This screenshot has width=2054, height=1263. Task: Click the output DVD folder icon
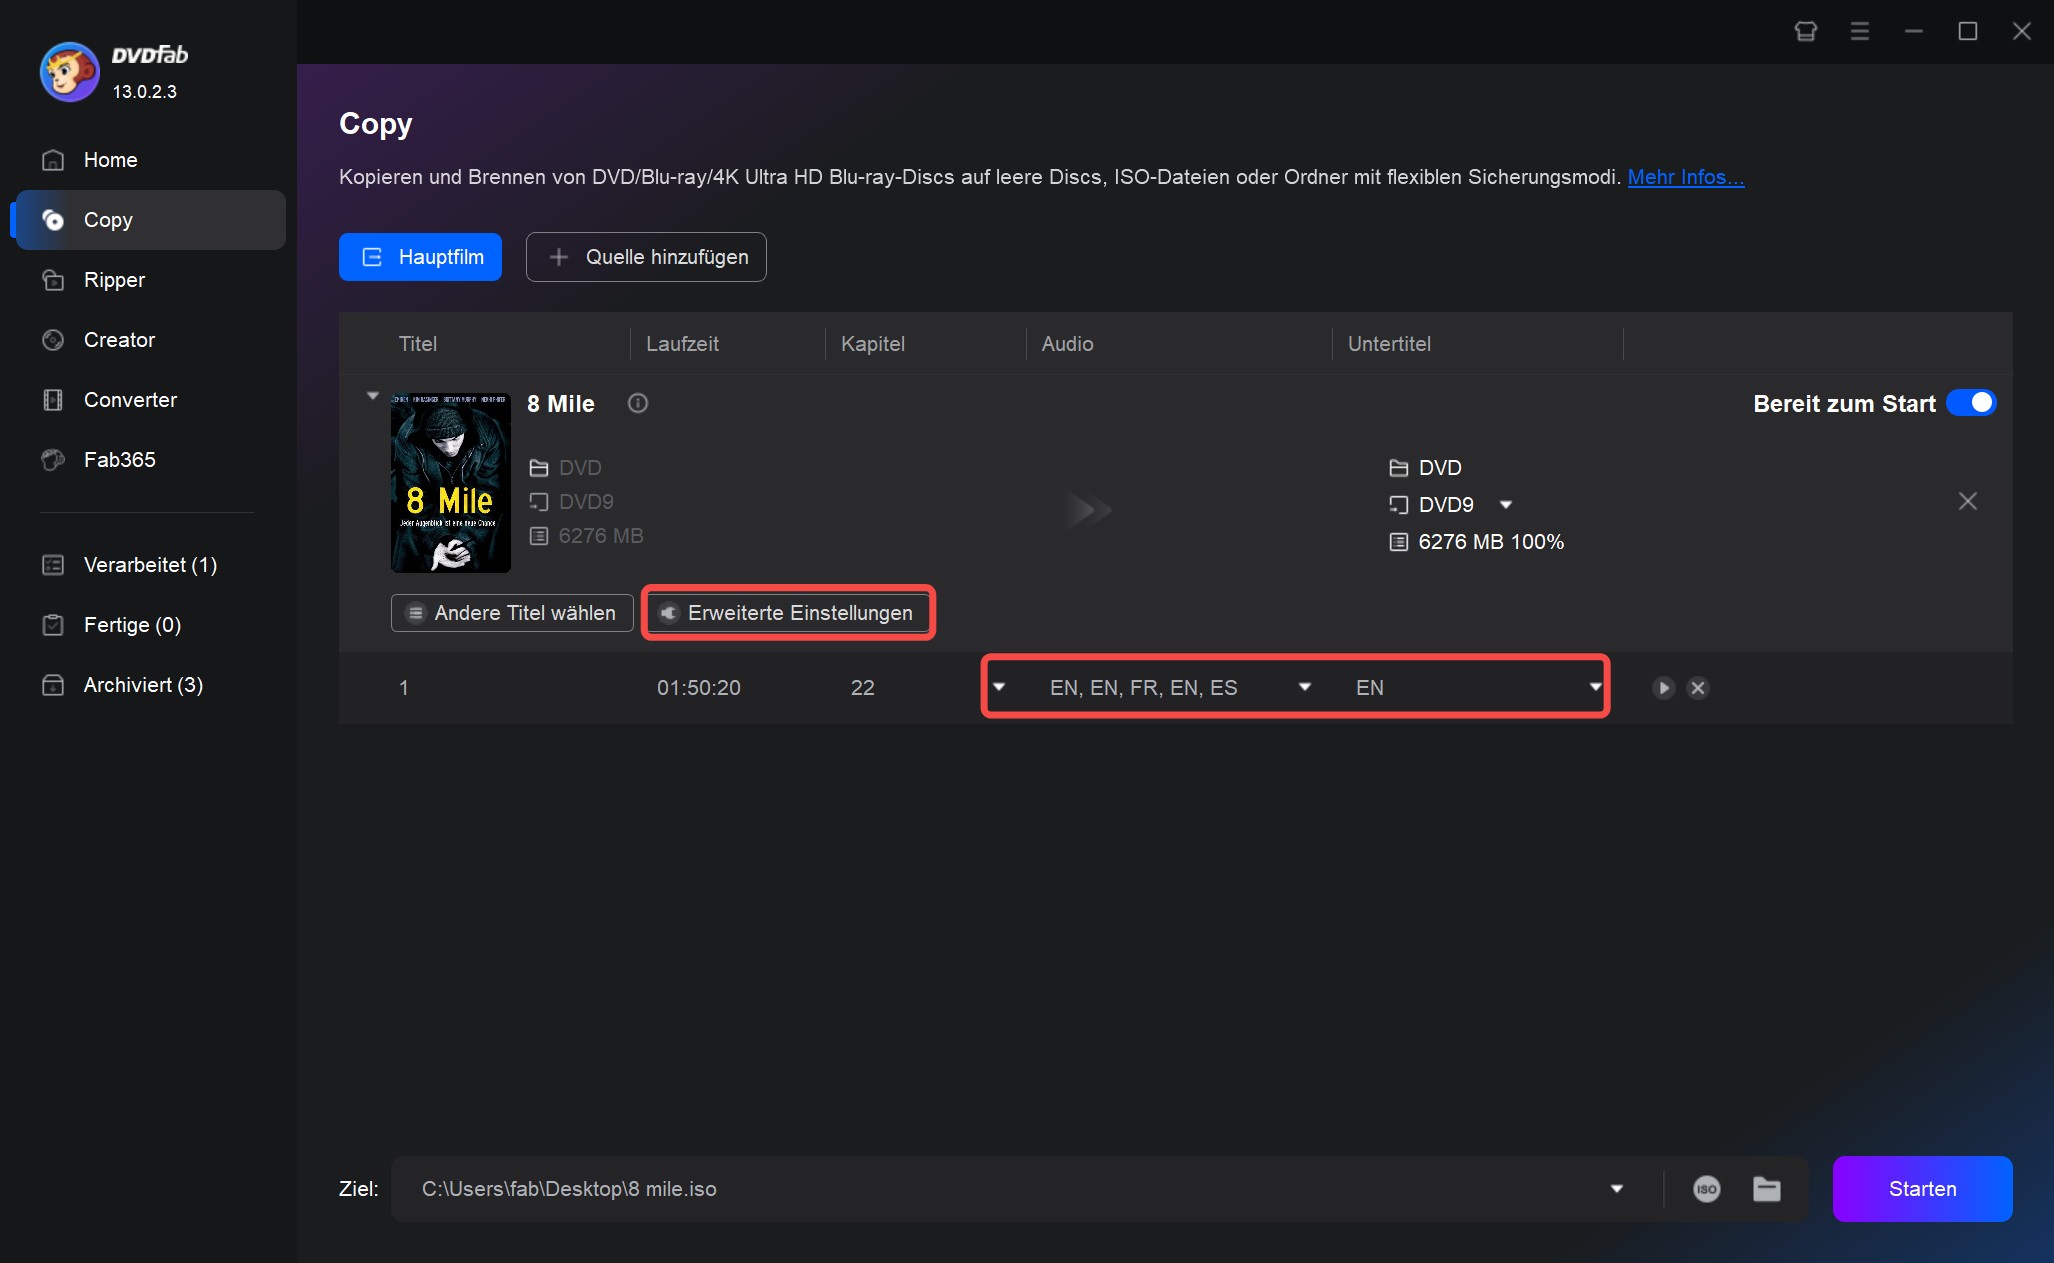click(1399, 468)
